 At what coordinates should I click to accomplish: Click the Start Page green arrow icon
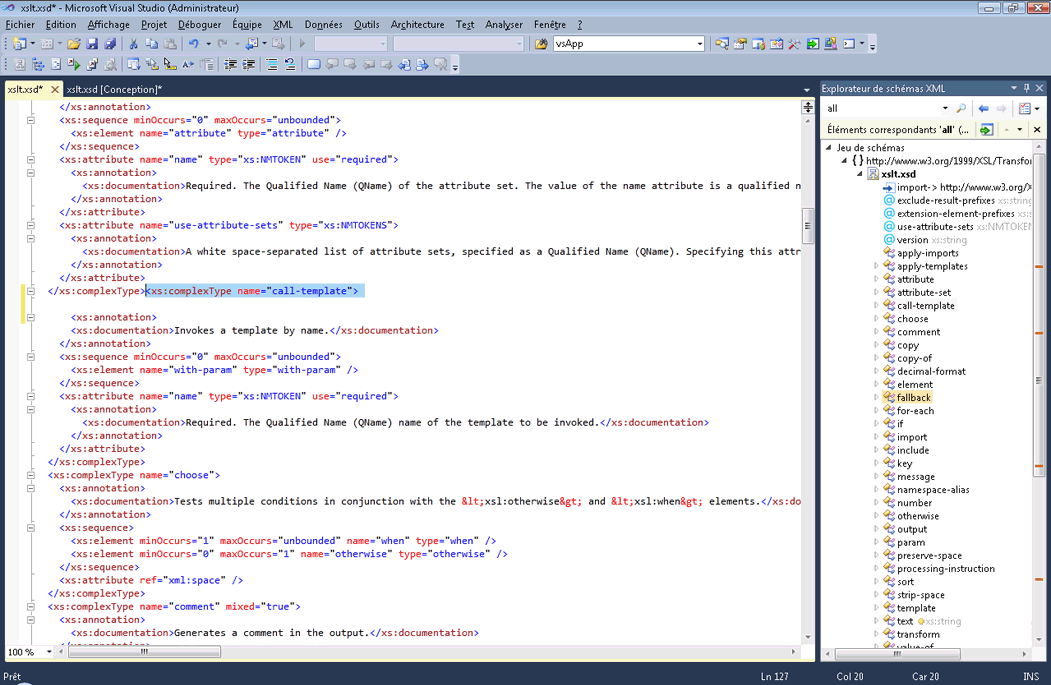(812, 44)
